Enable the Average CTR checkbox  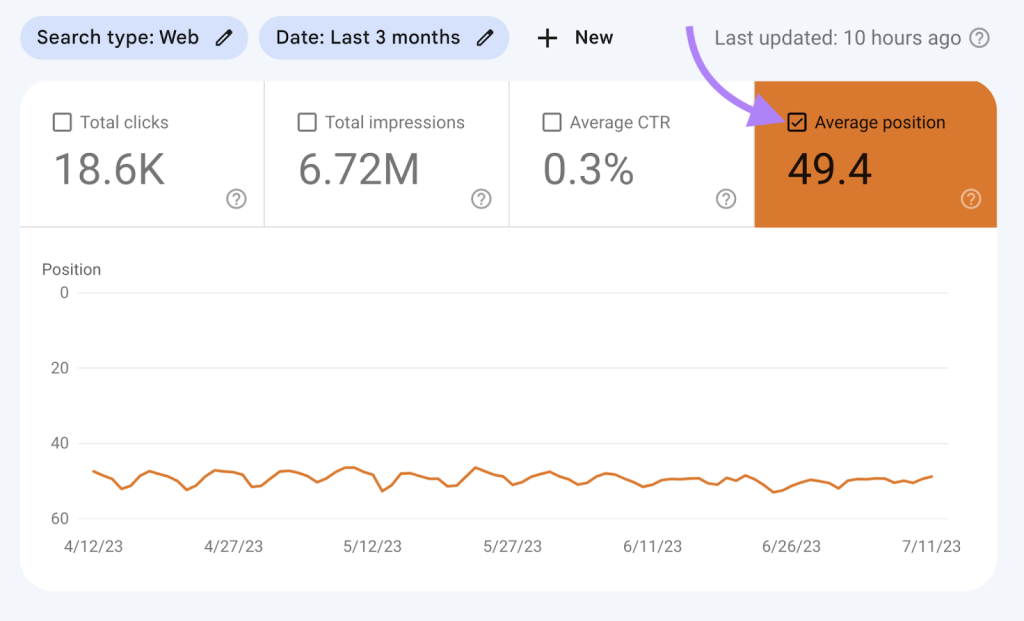552,123
